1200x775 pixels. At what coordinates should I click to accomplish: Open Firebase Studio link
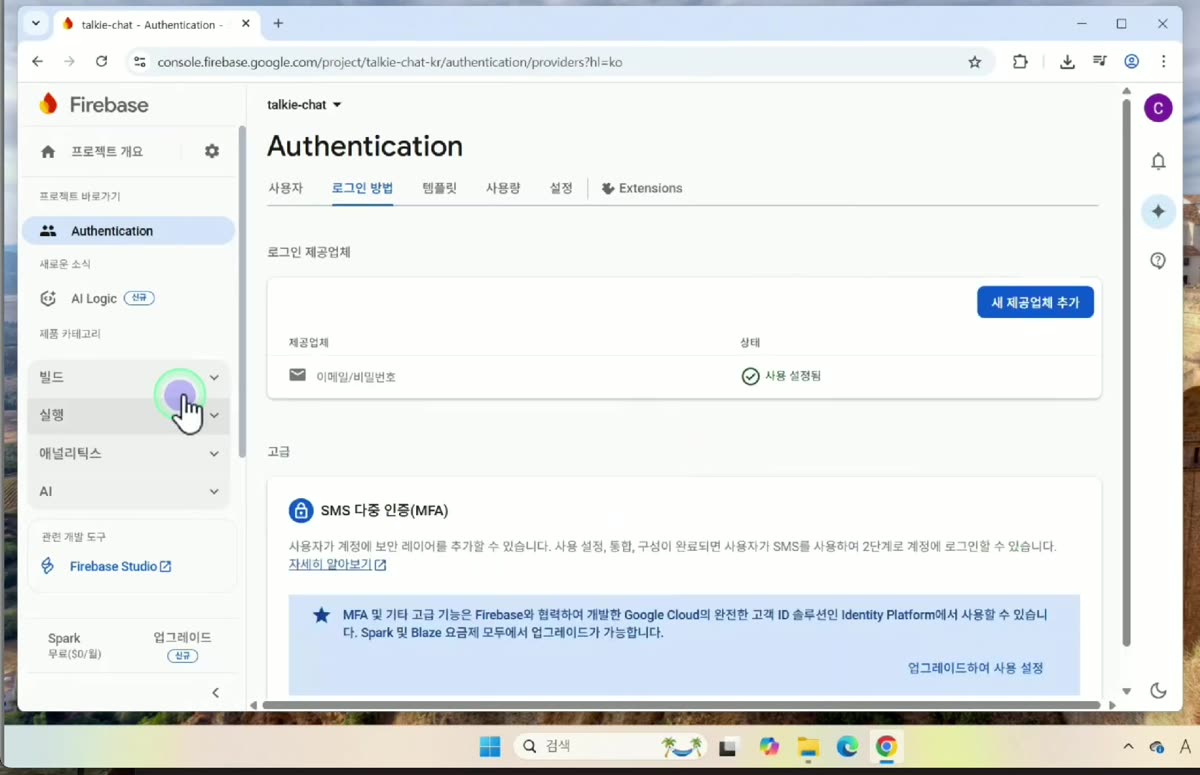click(x=120, y=566)
